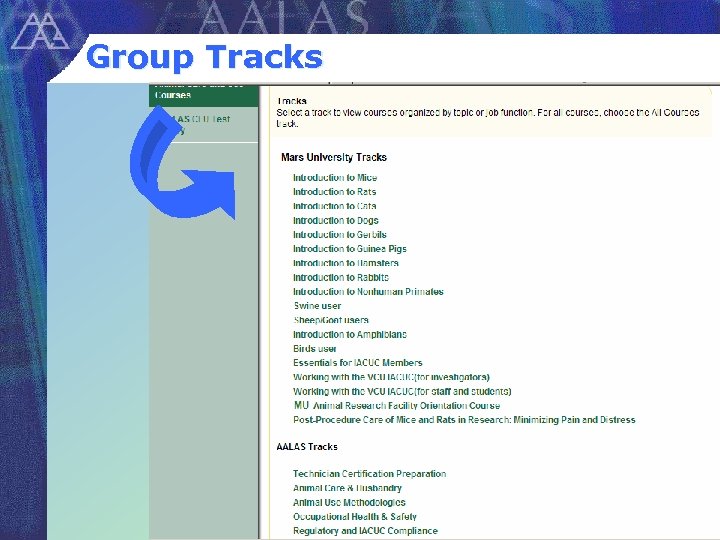720x540 pixels.
Task: Open Working with VCU IACUC for investigators
Action: coord(391,377)
